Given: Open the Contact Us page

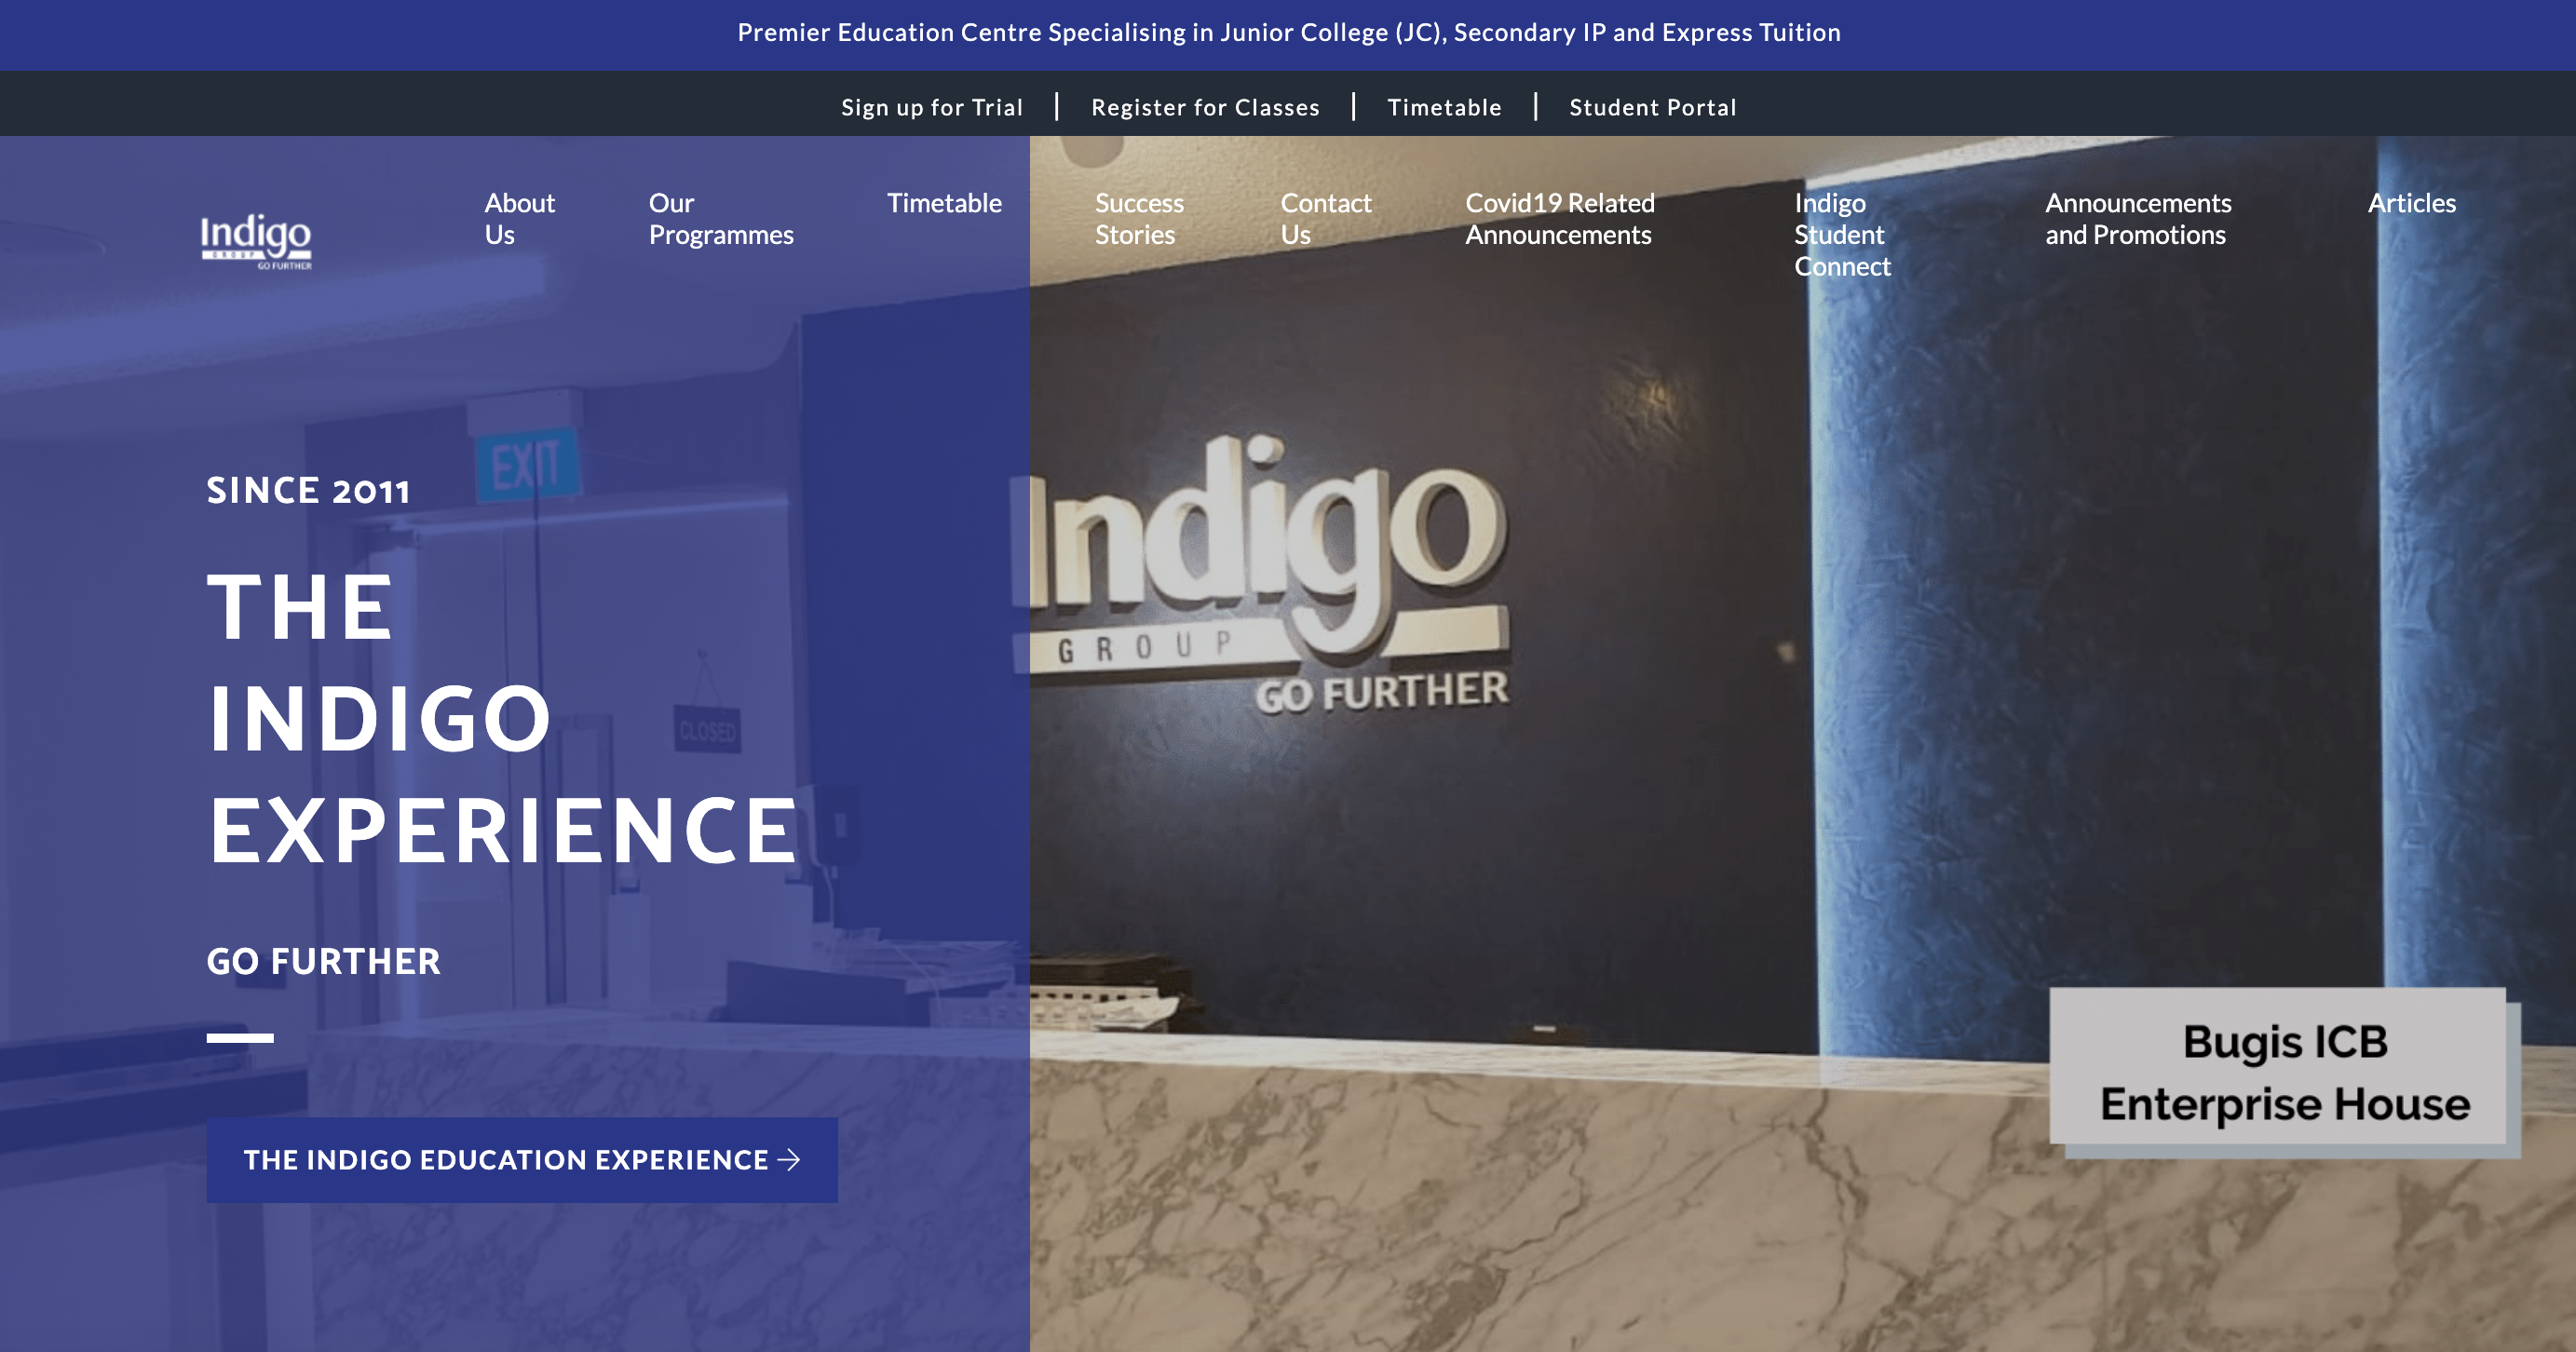Looking at the screenshot, I should click(1325, 218).
